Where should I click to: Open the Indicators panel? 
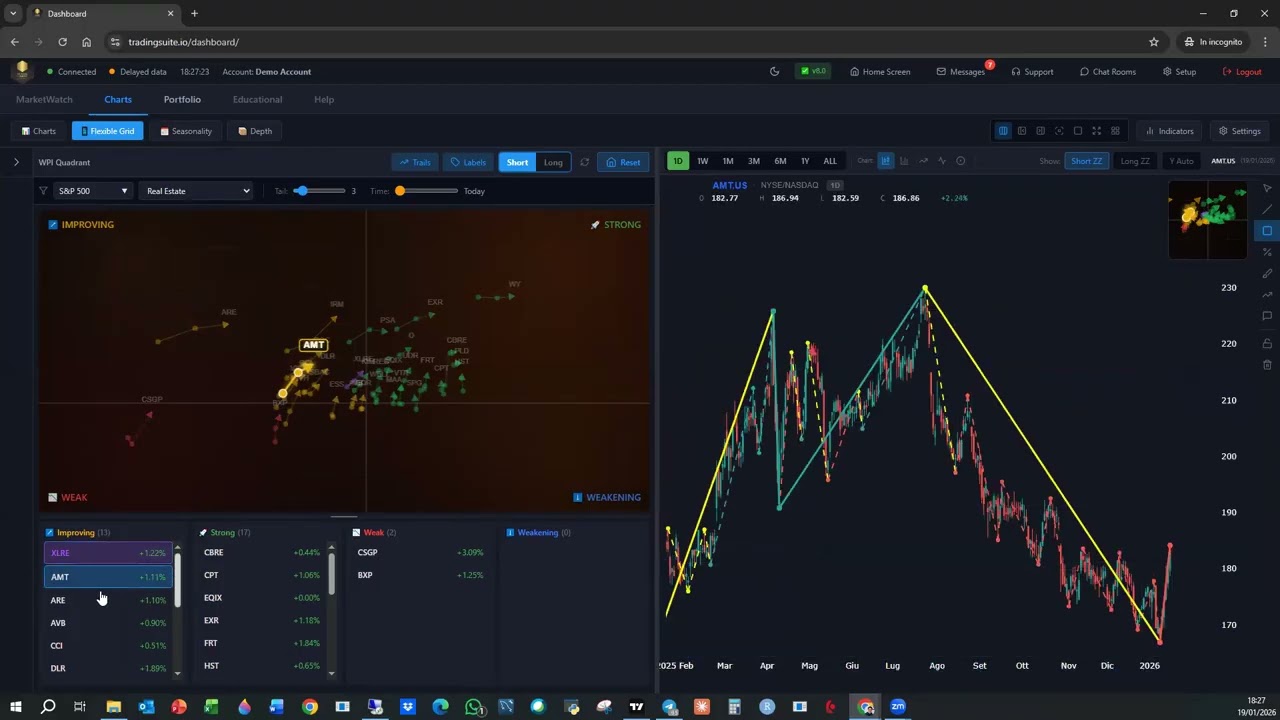click(x=1169, y=131)
